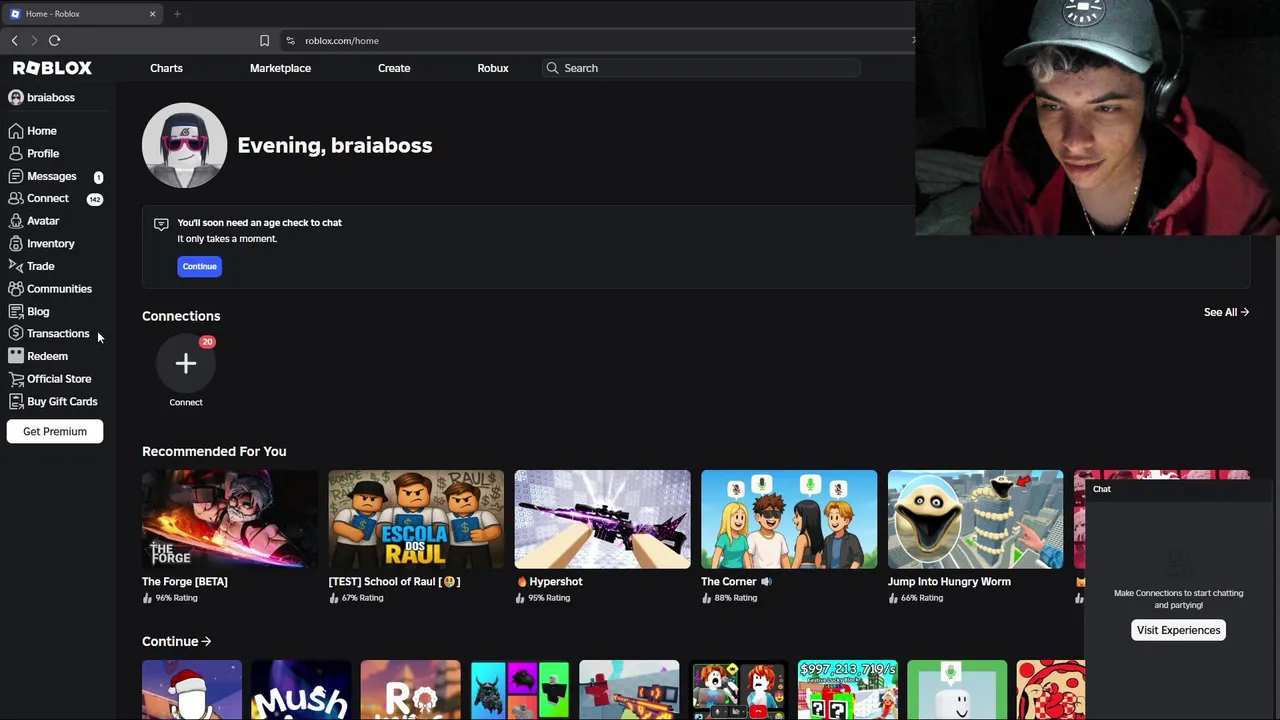The image size is (1280, 720).
Task: Open Home from the sidebar
Action: pyautogui.click(x=41, y=131)
